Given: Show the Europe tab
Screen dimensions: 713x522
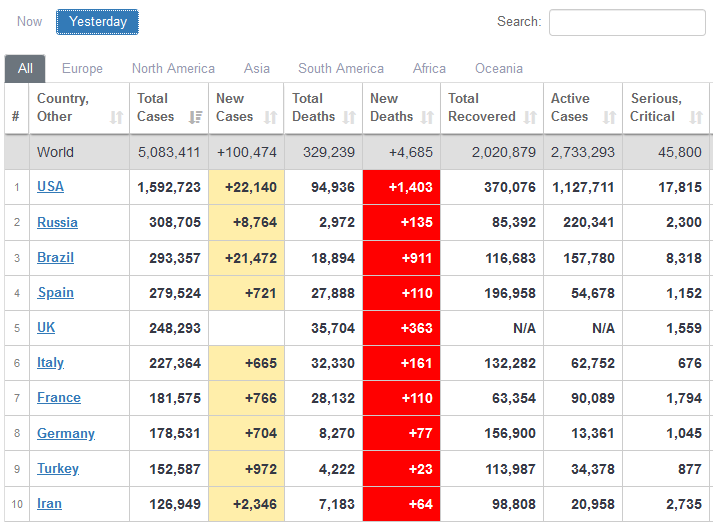Looking at the screenshot, I should point(82,69).
